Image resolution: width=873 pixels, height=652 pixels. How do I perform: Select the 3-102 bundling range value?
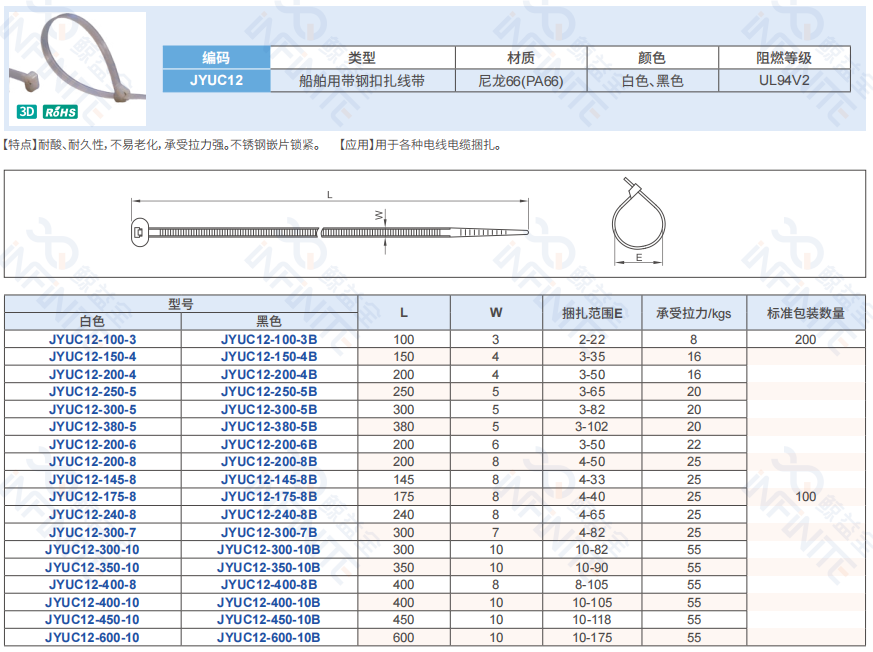[x=592, y=427]
